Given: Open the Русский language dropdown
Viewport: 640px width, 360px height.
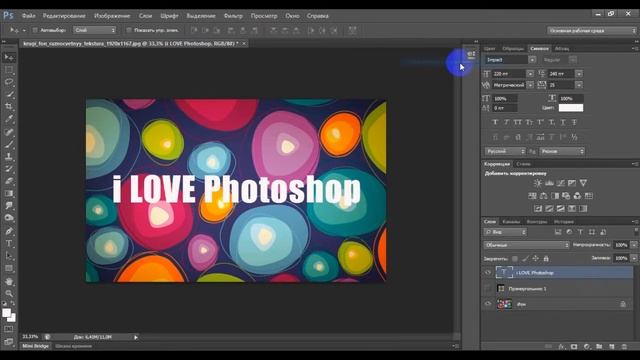Looking at the screenshot, I should pyautogui.click(x=505, y=151).
